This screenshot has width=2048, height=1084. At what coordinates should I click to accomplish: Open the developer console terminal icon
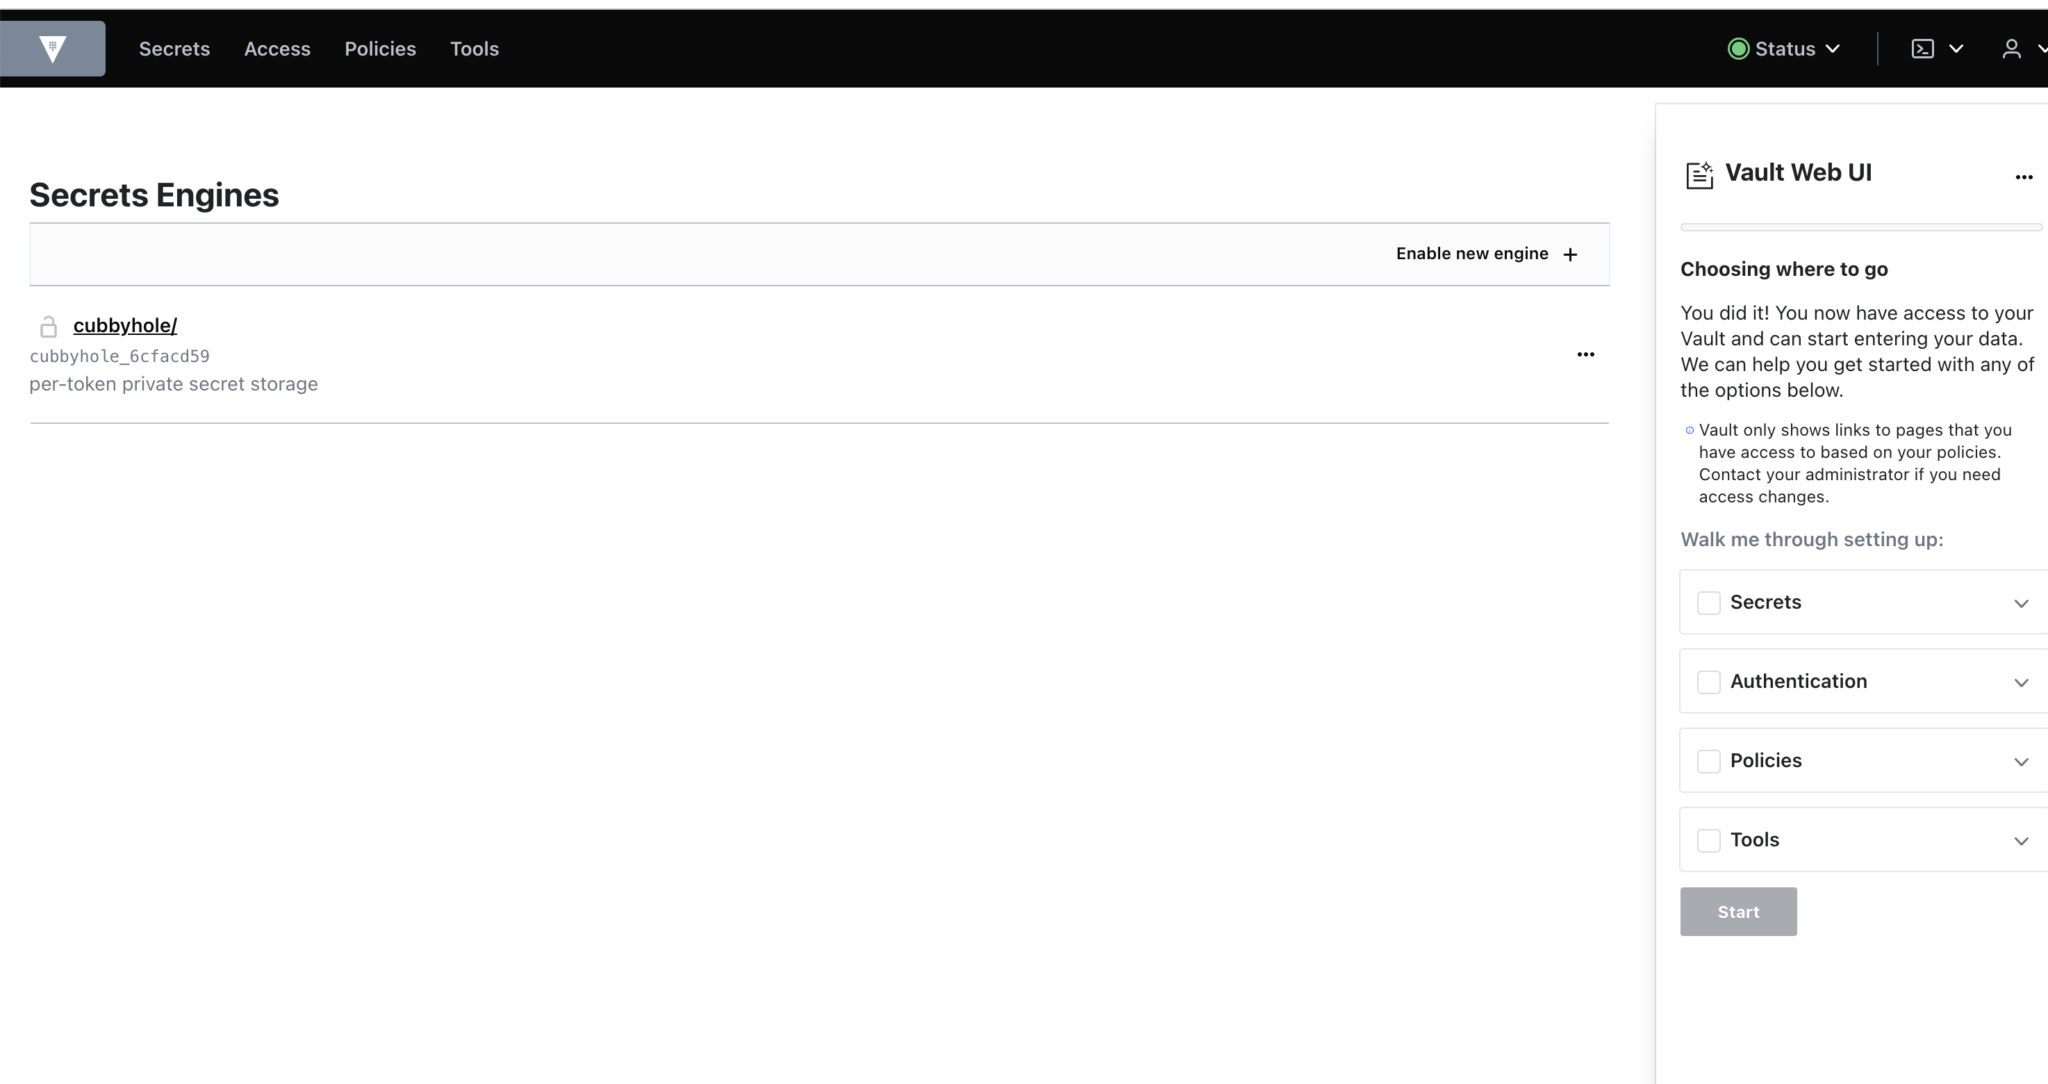(x=1922, y=48)
